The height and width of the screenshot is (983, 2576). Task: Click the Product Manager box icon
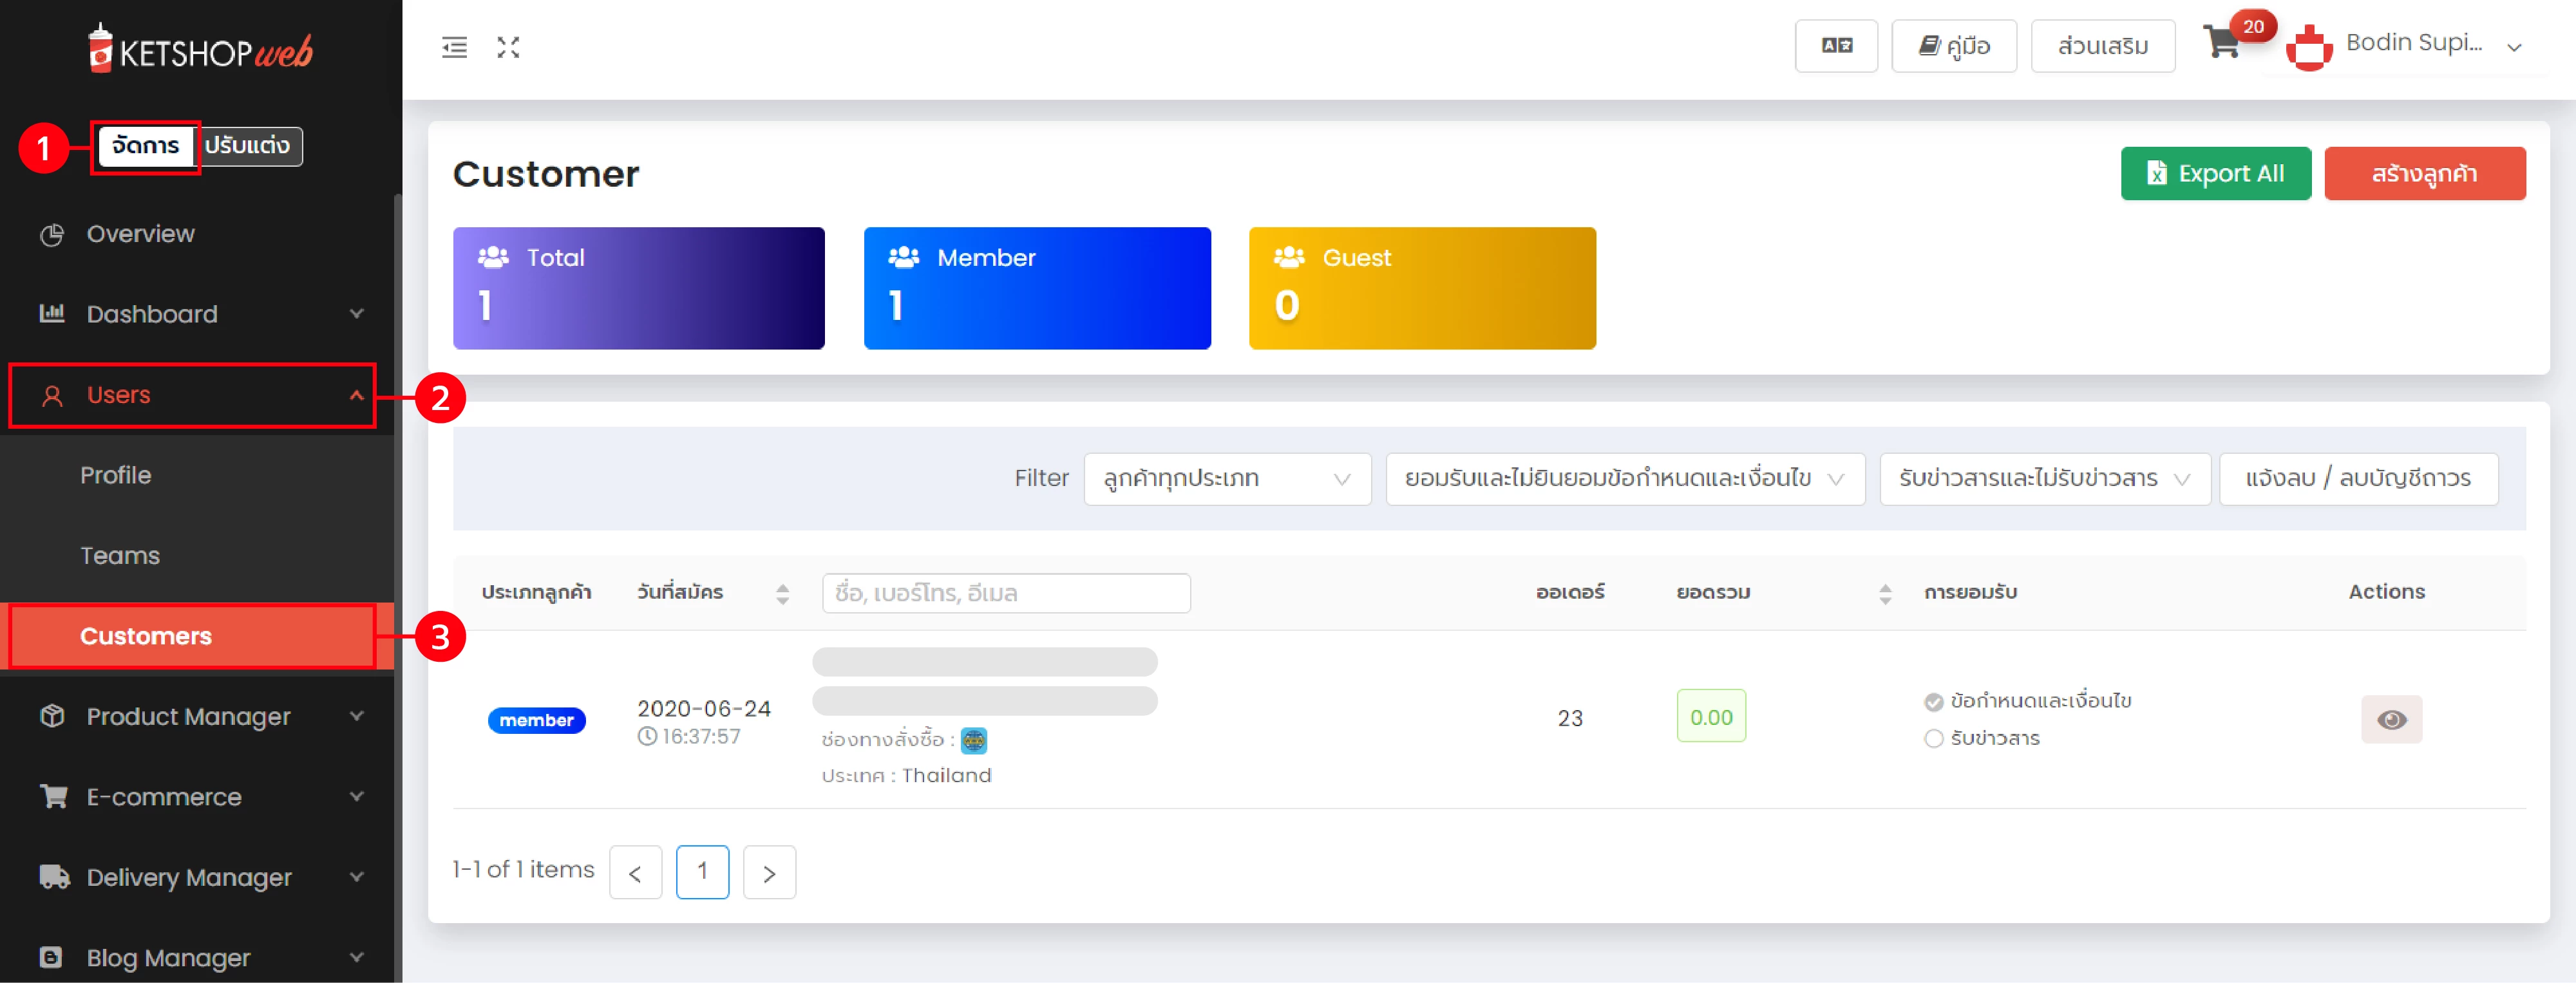tap(52, 716)
